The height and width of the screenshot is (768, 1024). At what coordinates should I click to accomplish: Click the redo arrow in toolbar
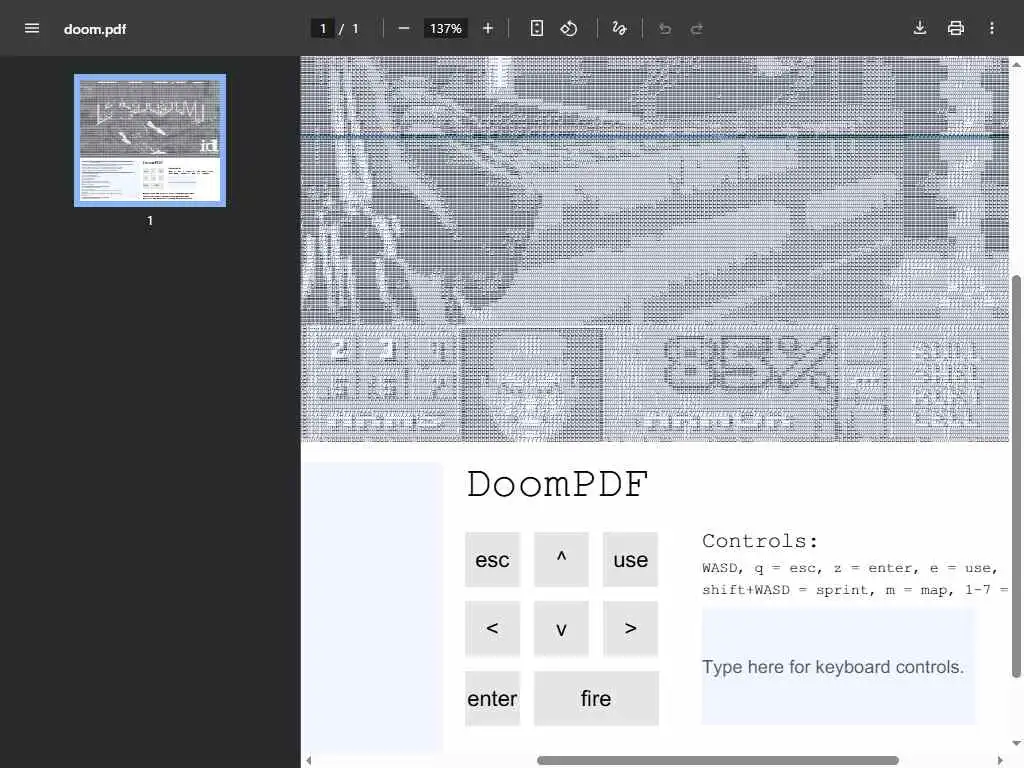pyautogui.click(x=697, y=28)
